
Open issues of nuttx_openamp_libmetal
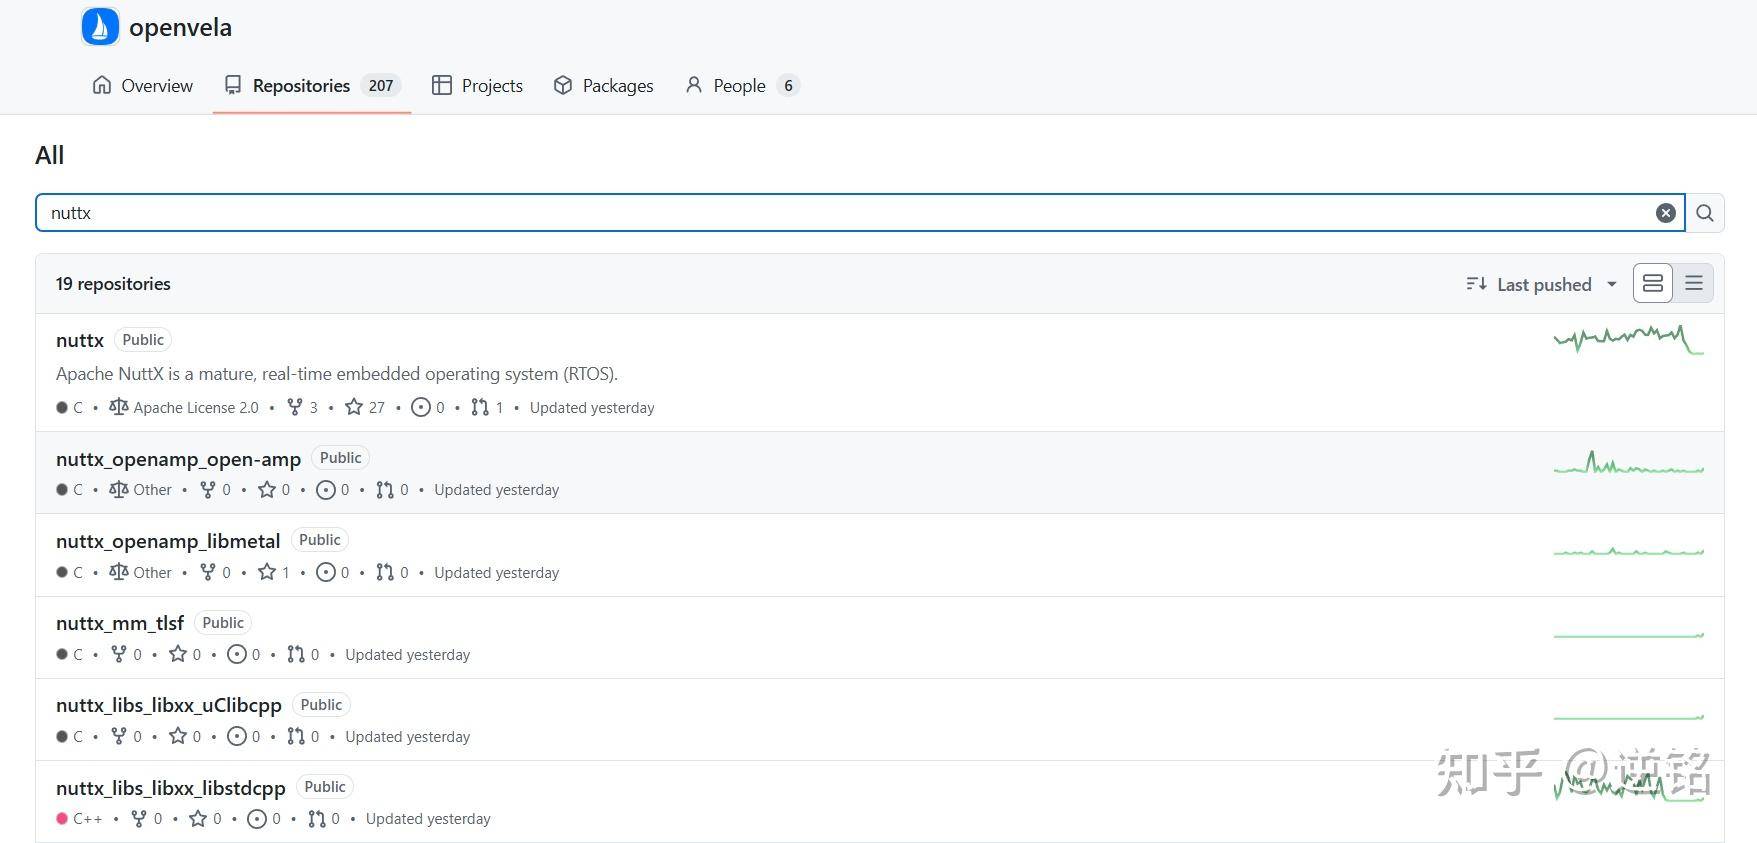tap(333, 572)
